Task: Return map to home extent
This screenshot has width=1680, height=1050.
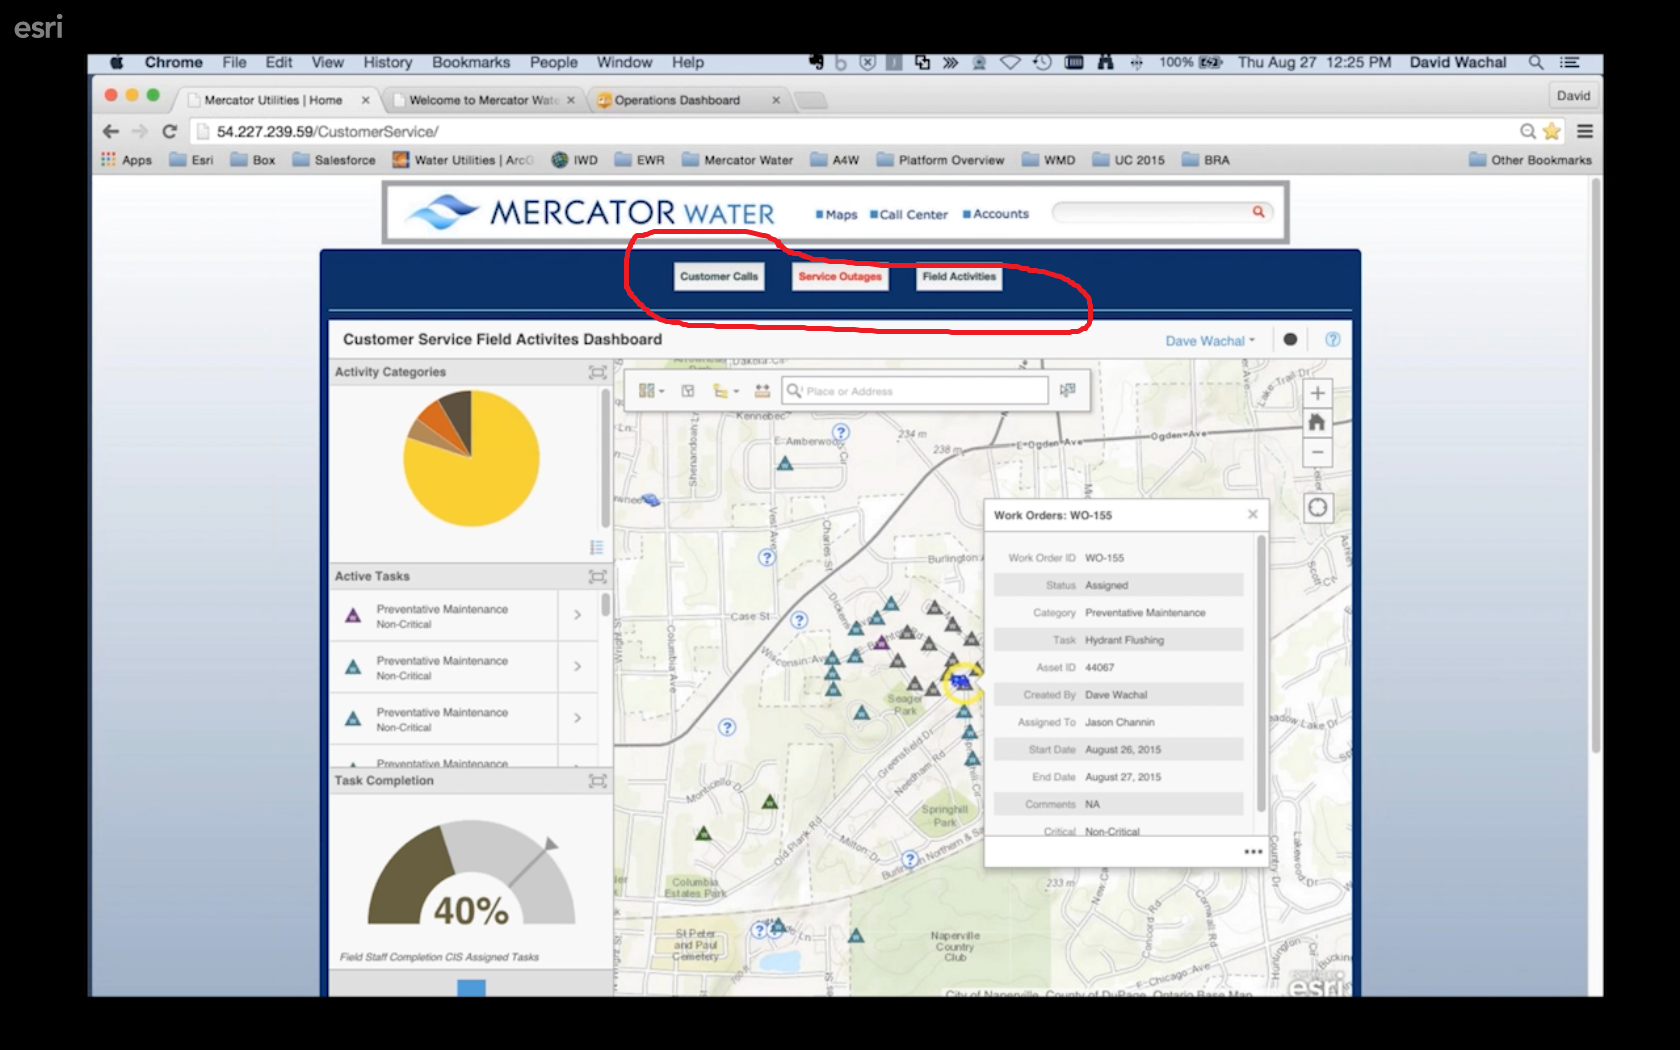Action: 1317,423
